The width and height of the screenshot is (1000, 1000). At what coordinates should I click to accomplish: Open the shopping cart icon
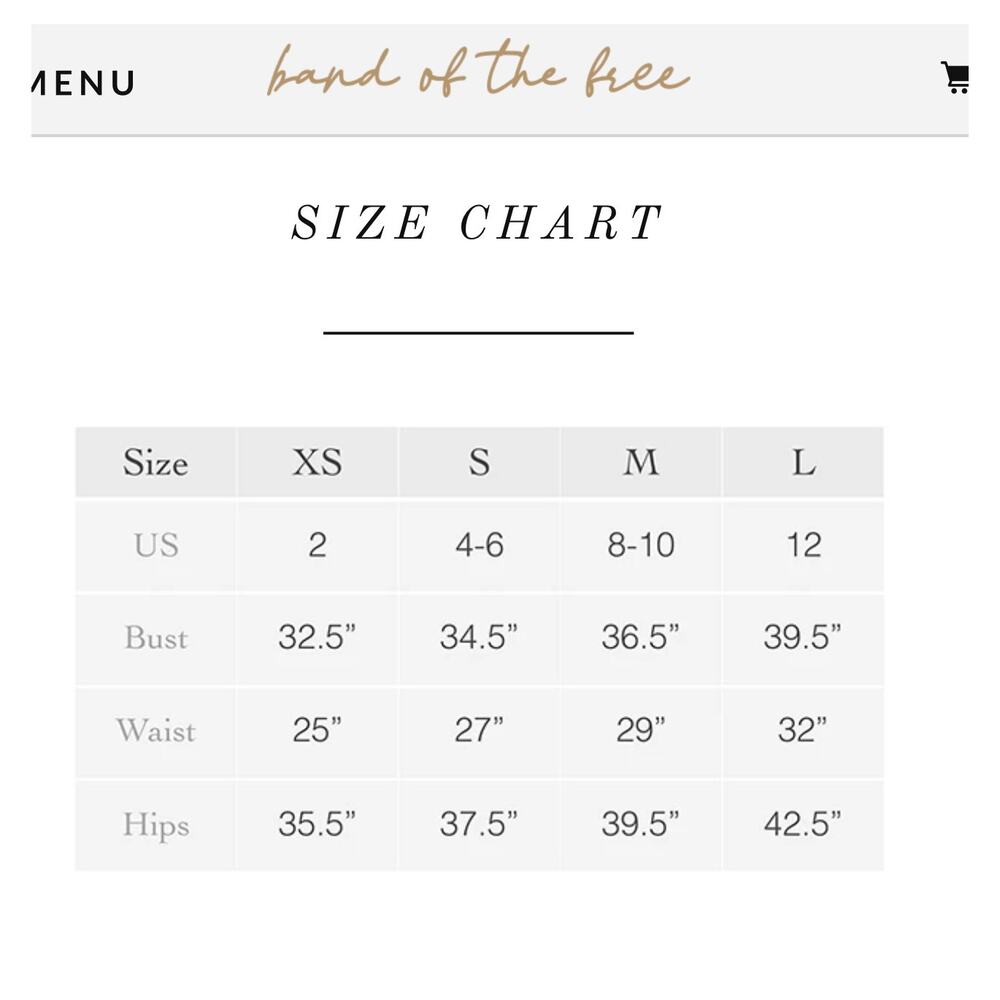(955, 77)
